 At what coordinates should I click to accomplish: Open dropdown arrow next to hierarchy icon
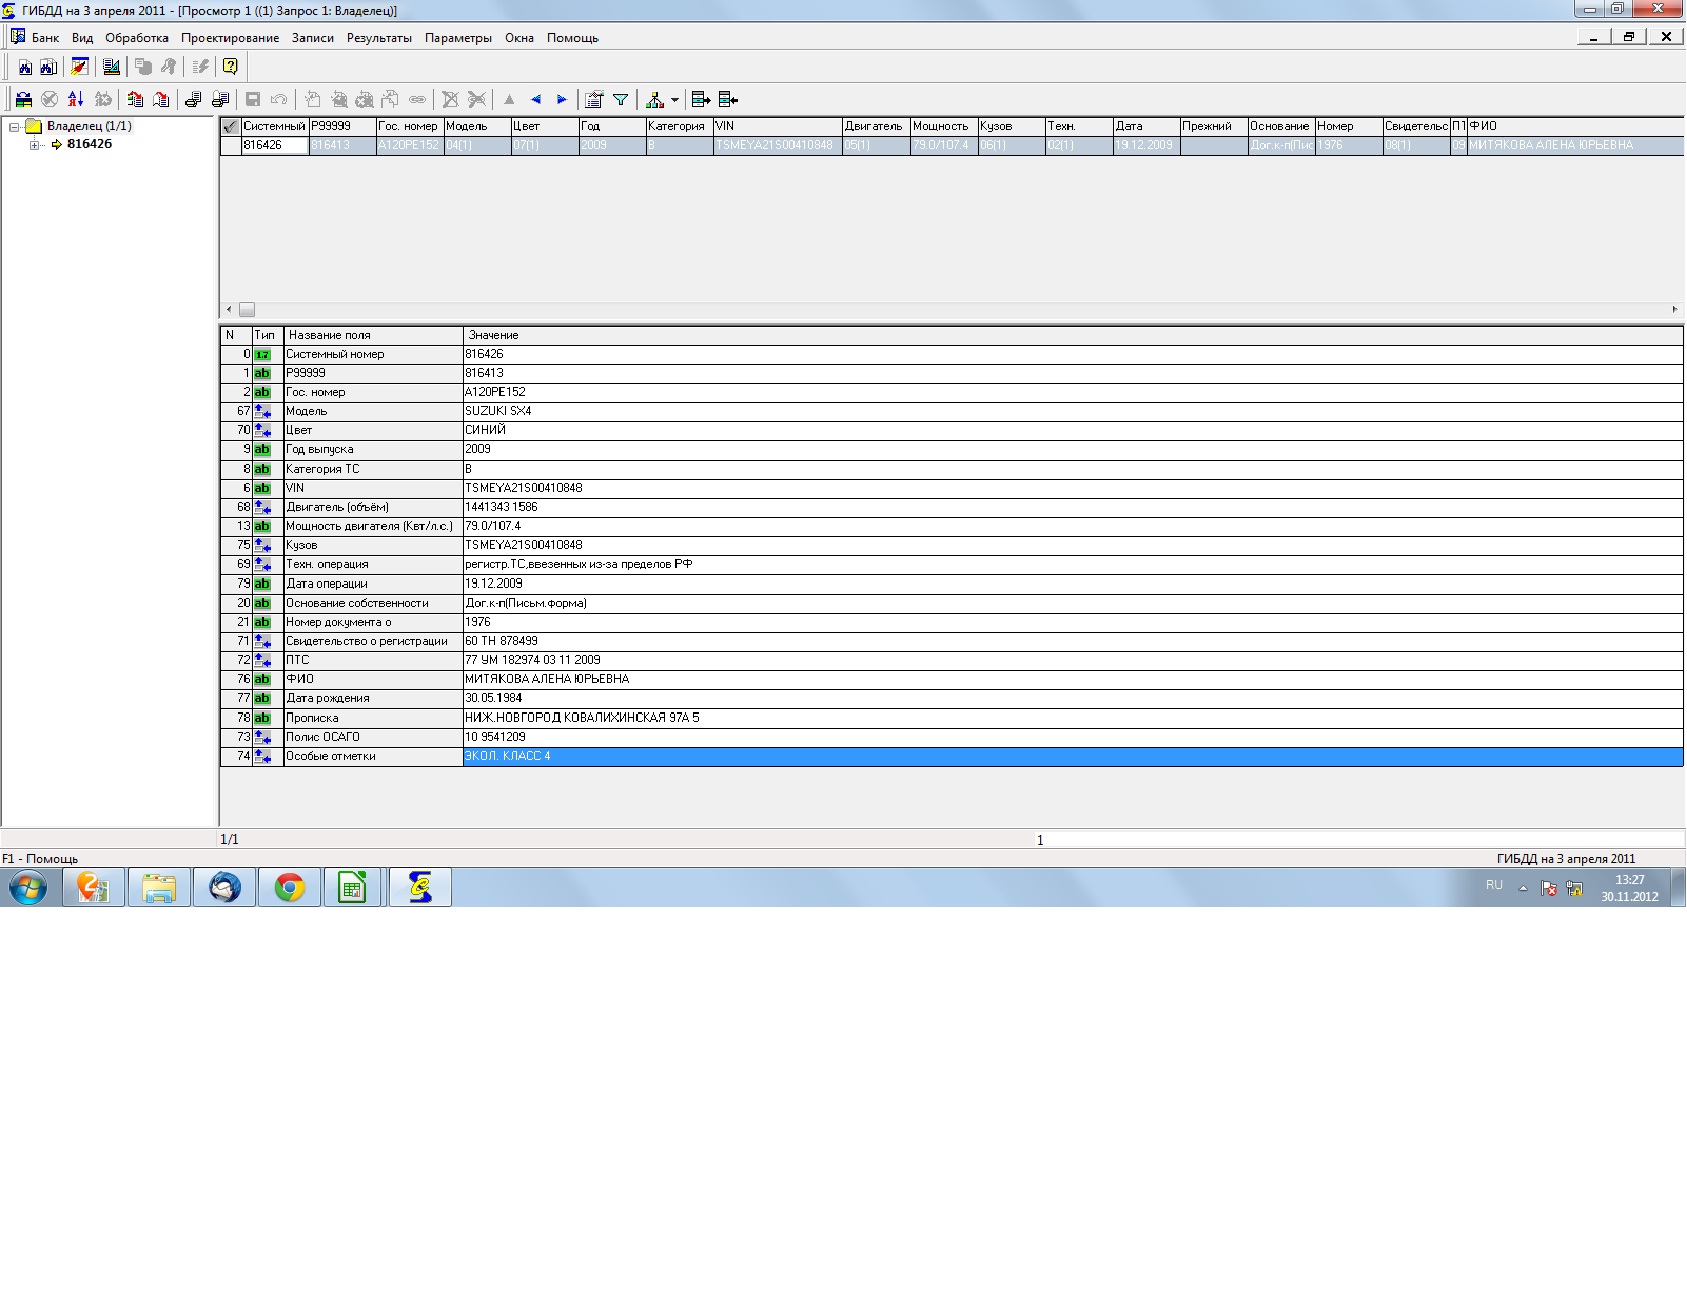675,100
